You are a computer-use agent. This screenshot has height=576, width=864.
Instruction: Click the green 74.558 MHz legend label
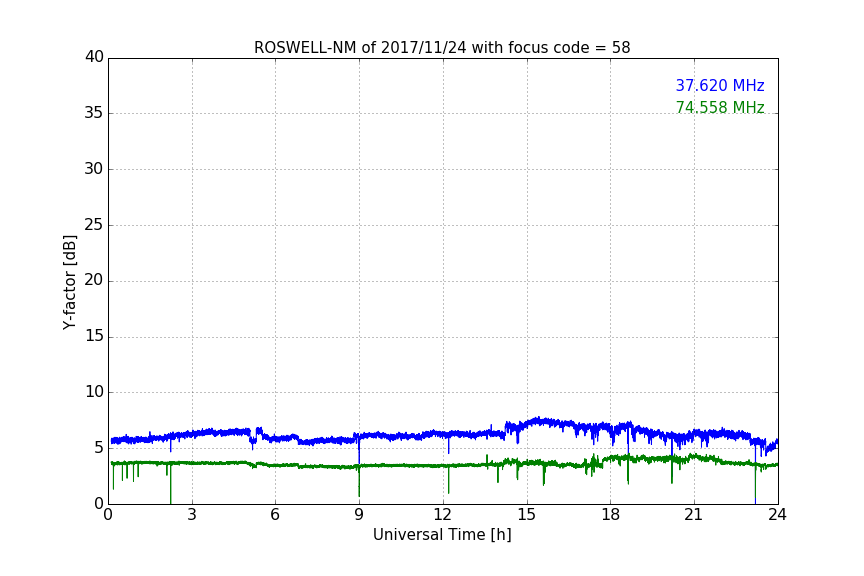coord(720,107)
